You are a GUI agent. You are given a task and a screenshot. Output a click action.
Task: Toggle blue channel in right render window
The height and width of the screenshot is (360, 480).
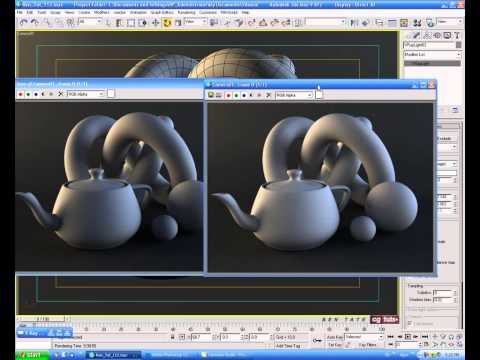click(x=244, y=95)
